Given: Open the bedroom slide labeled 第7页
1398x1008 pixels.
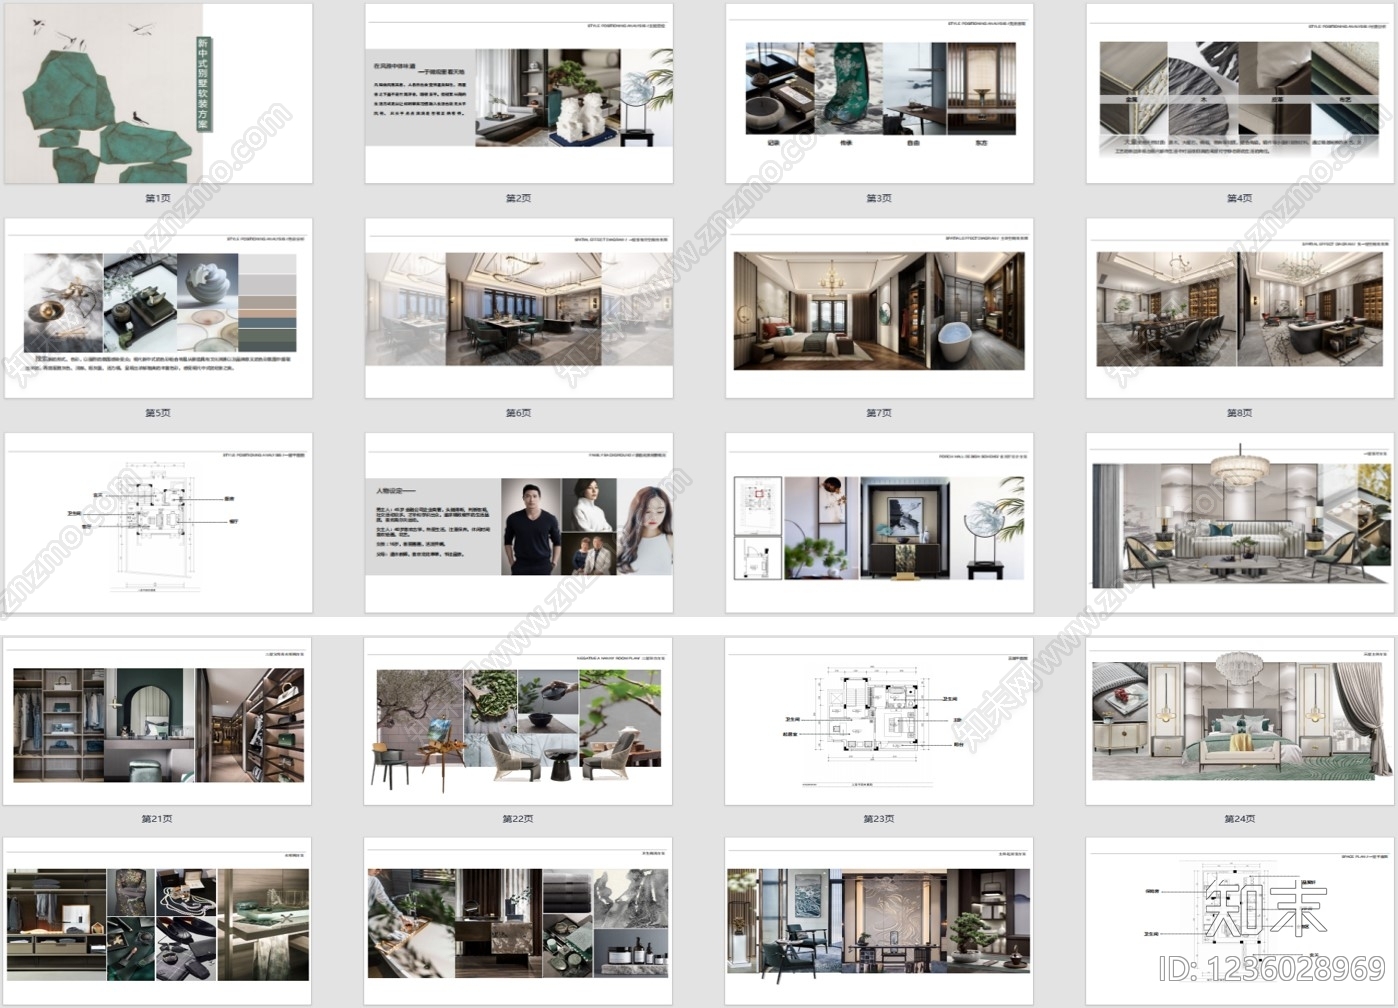Looking at the screenshot, I should click(879, 308).
